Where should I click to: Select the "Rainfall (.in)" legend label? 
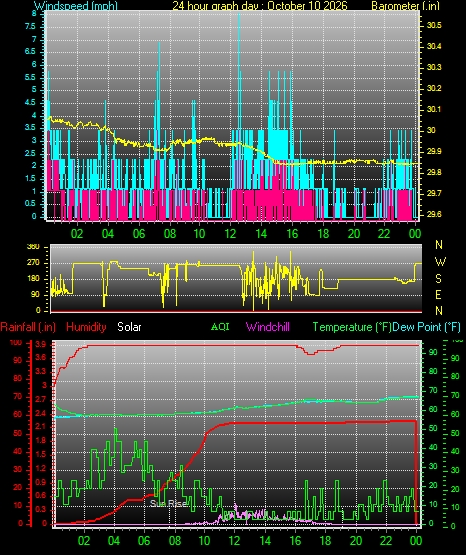(28, 327)
